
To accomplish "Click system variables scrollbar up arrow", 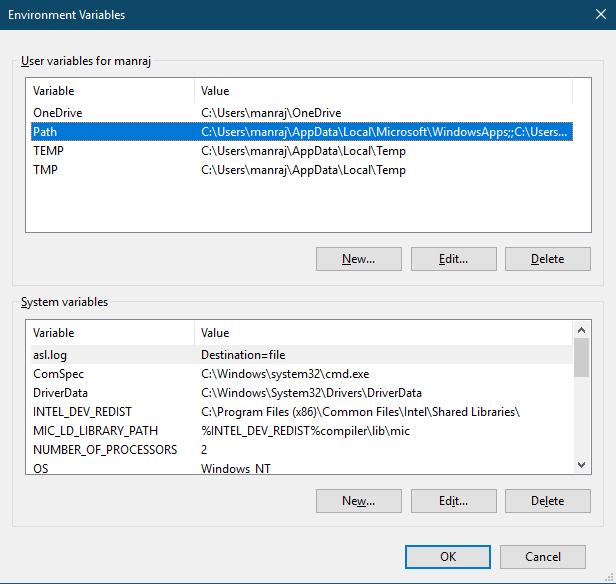I will click(581, 330).
